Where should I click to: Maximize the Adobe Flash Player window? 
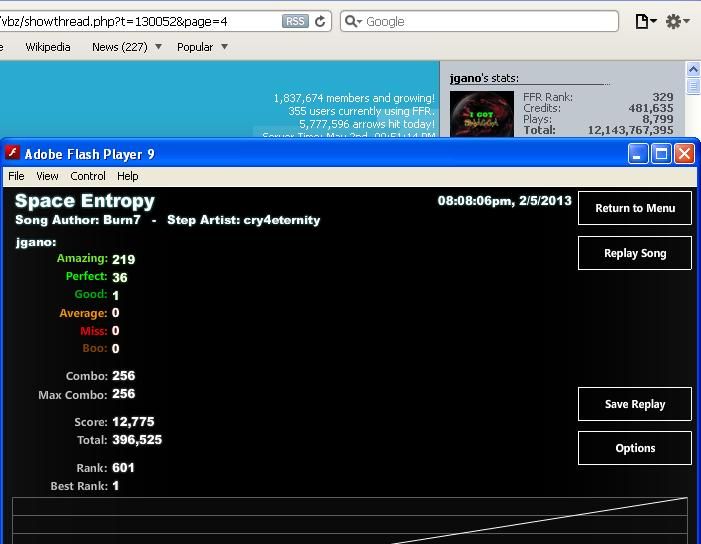pyautogui.click(x=661, y=153)
